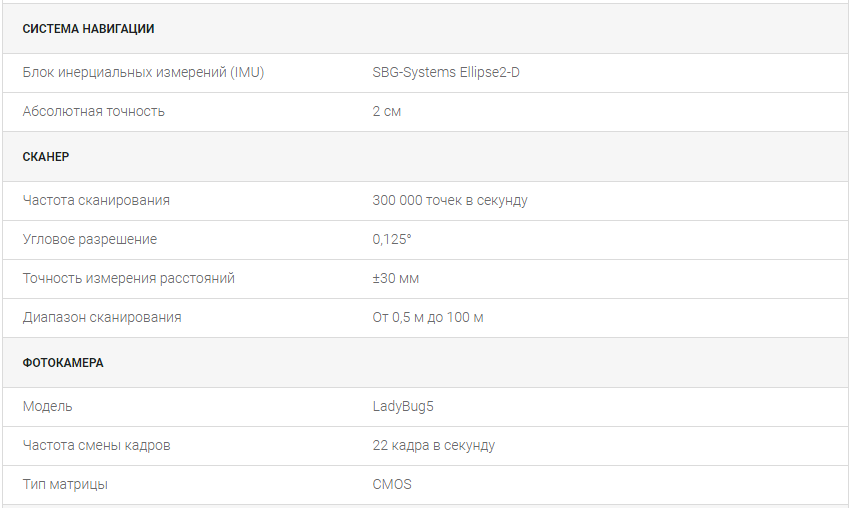The width and height of the screenshot is (851, 508).
Task: Click the 22 кадра в секунду value
Action: (x=434, y=446)
